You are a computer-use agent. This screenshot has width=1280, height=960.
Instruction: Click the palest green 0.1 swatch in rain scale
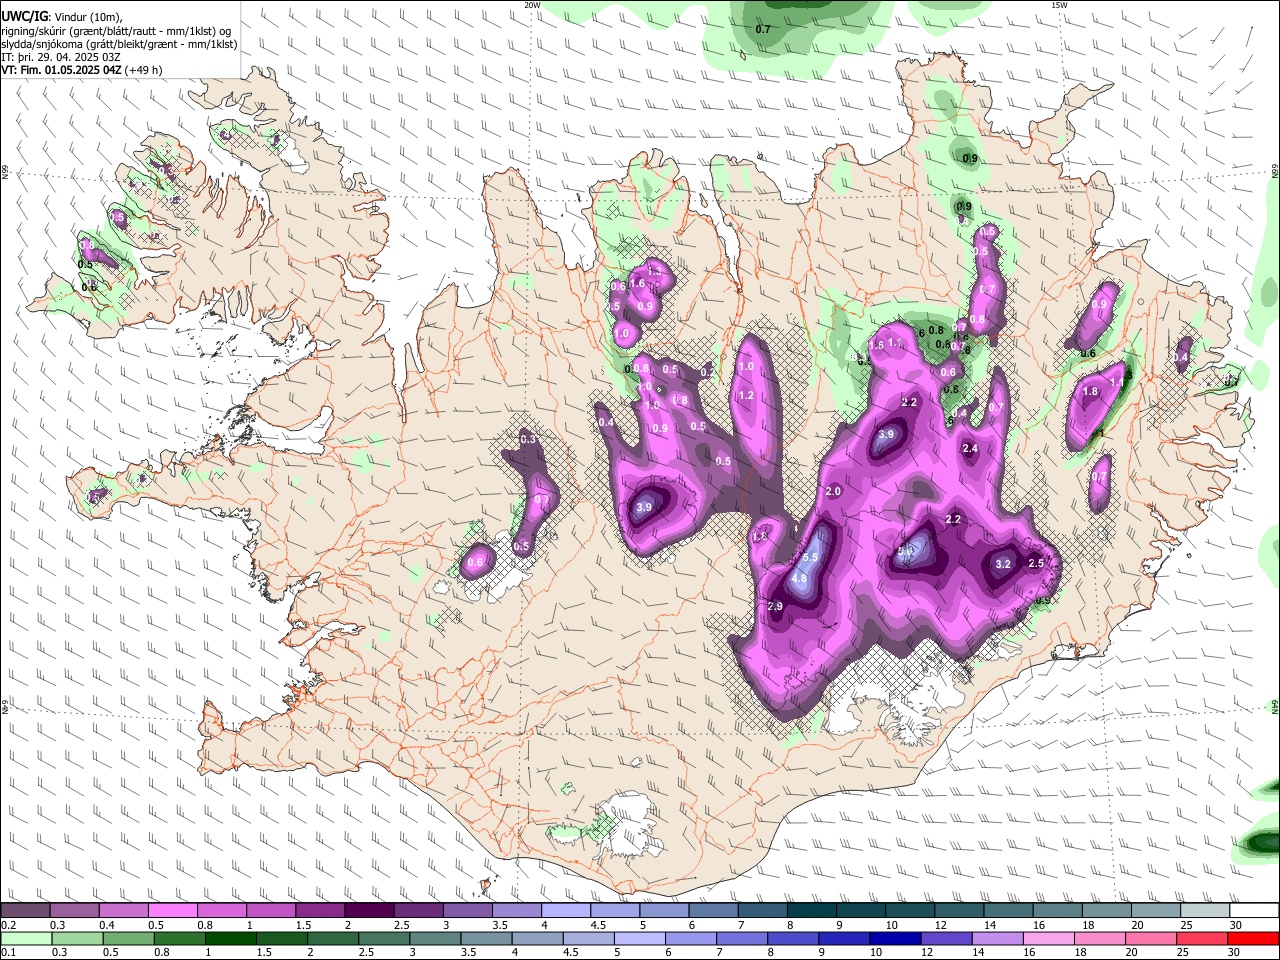coord(26,939)
